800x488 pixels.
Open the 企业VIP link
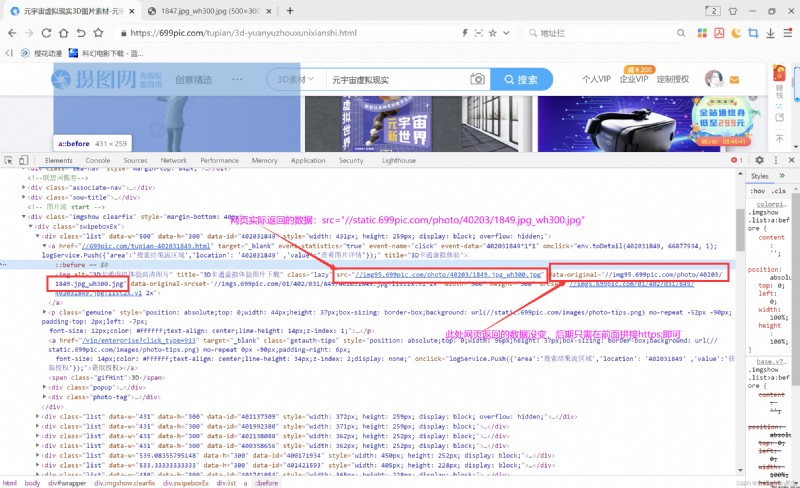[x=634, y=79]
